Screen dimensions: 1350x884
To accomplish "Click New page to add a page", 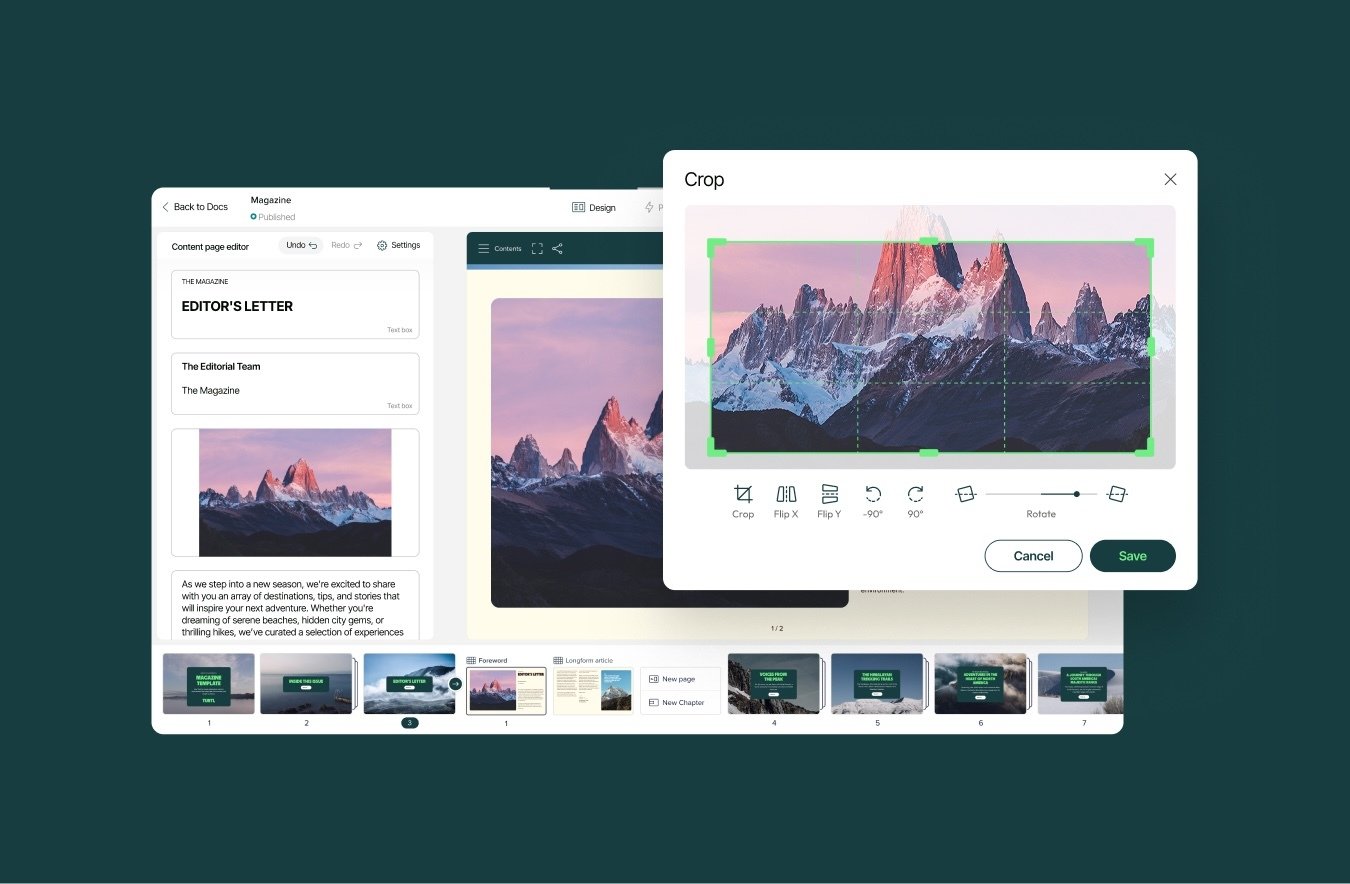I will (x=681, y=678).
